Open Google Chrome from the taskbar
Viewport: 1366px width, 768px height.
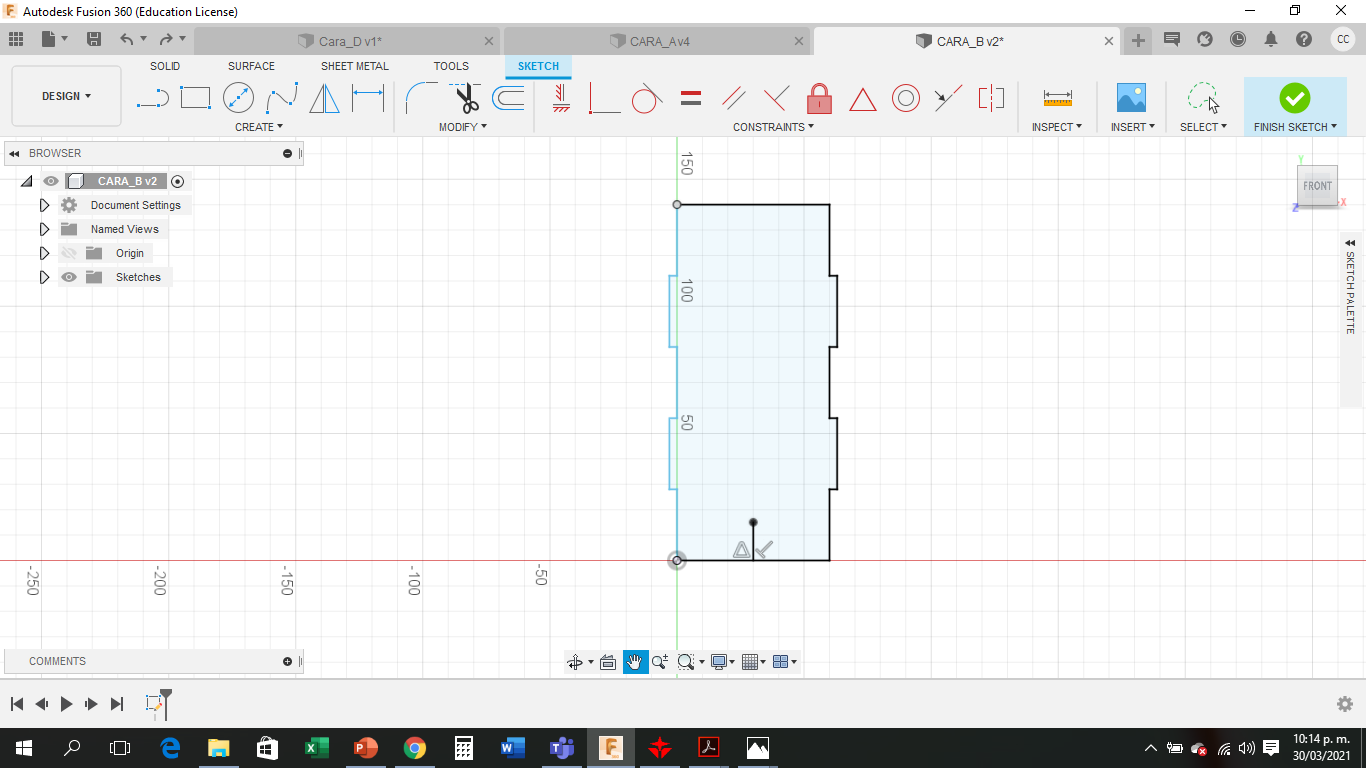tap(414, 748)
